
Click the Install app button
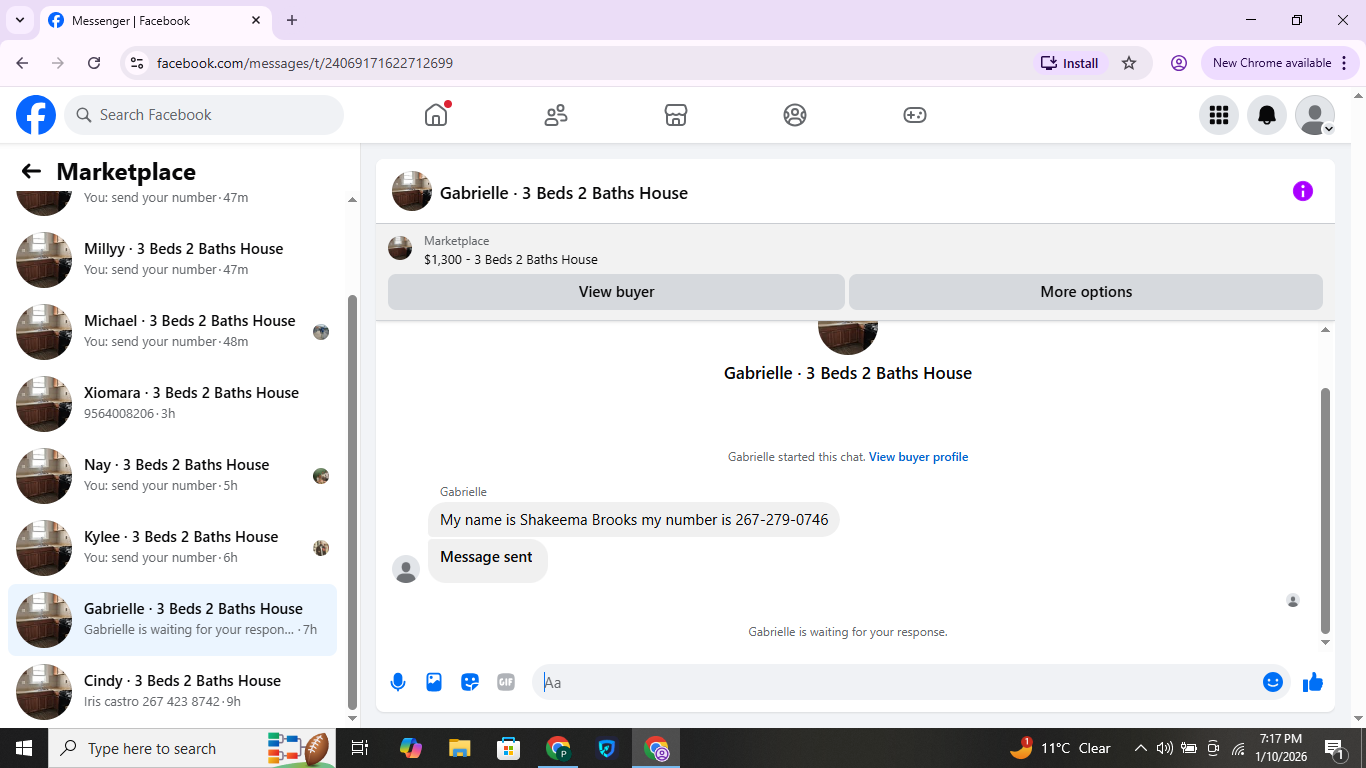pos(1070,63)
